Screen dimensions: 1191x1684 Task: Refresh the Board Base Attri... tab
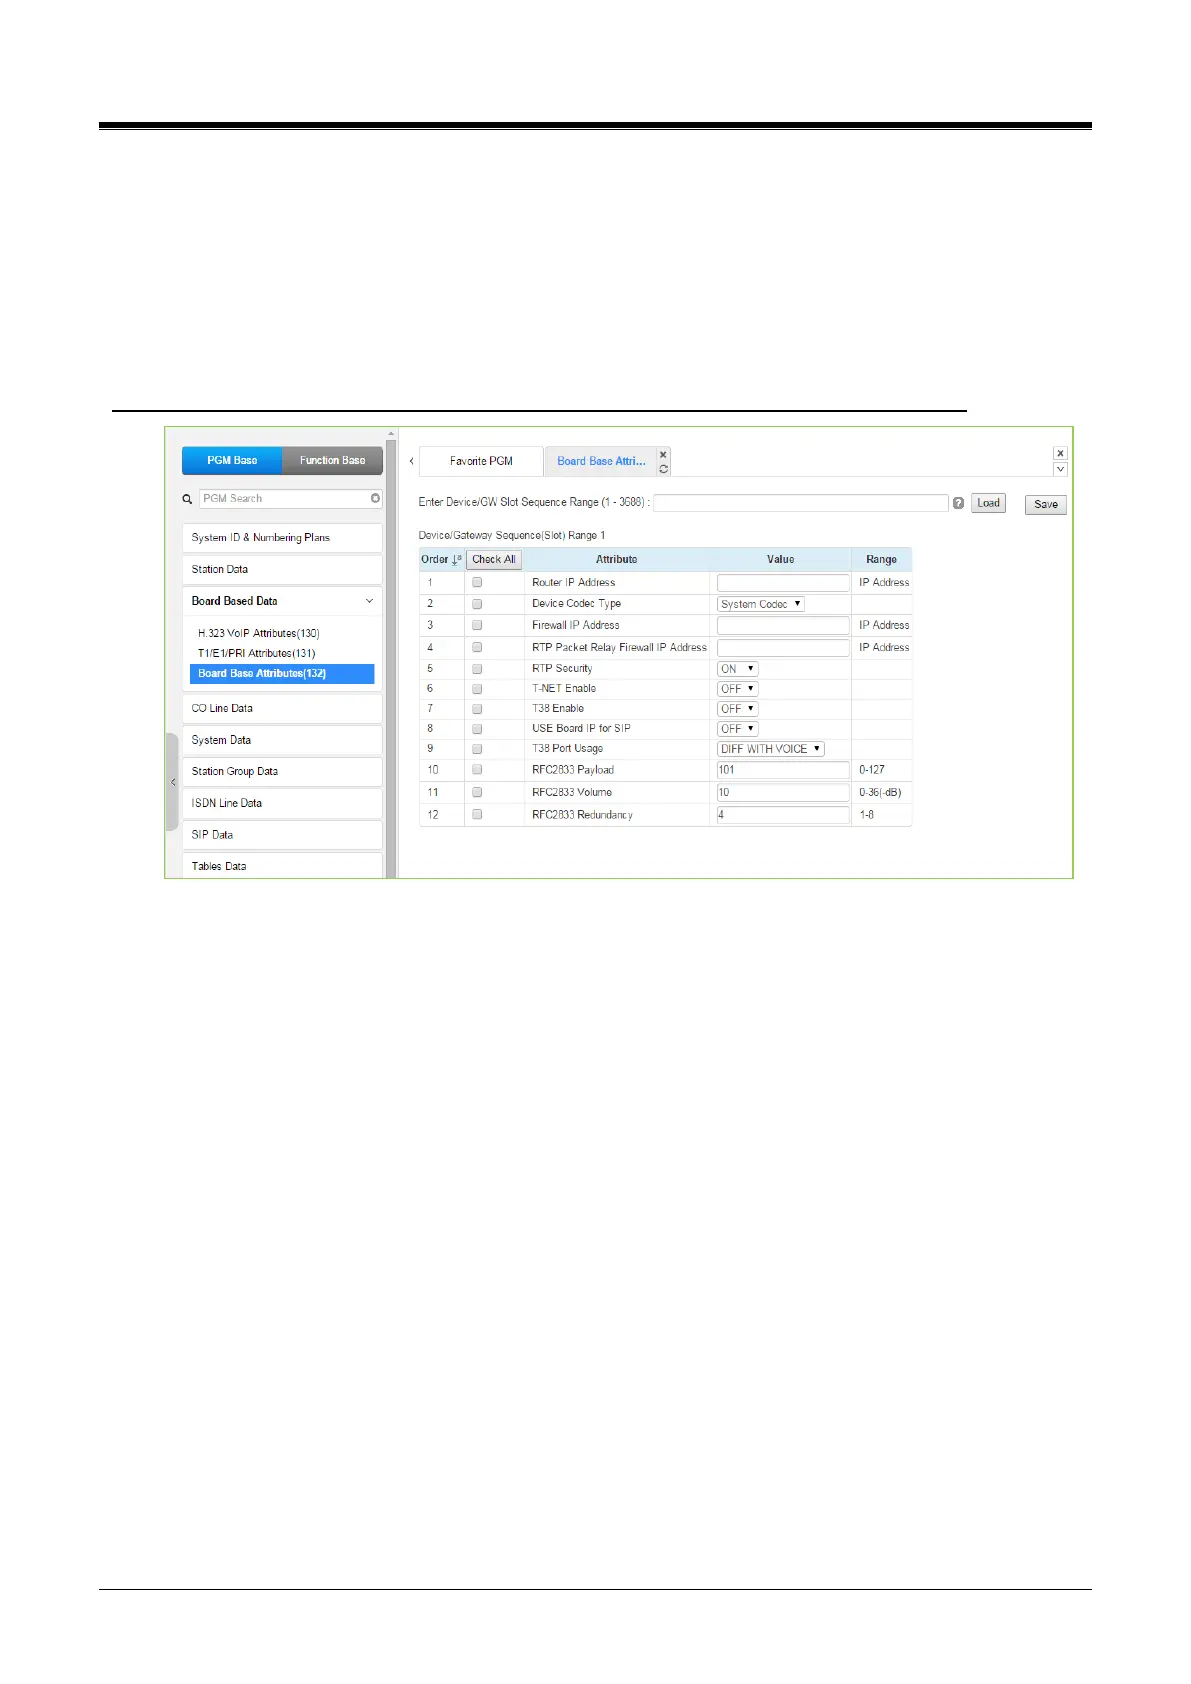(663, 468)
